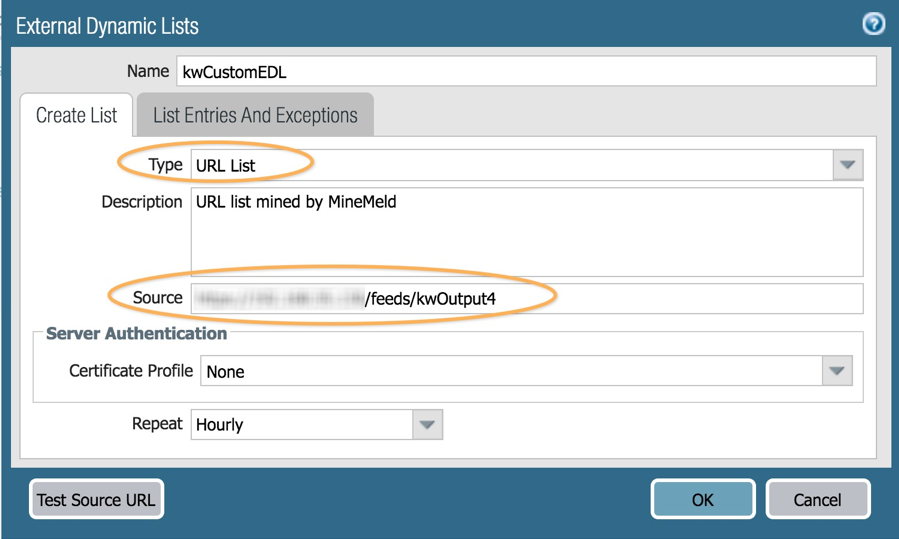Switch to the Create List tab
899x539 pixels.
(x=76, y=115)
